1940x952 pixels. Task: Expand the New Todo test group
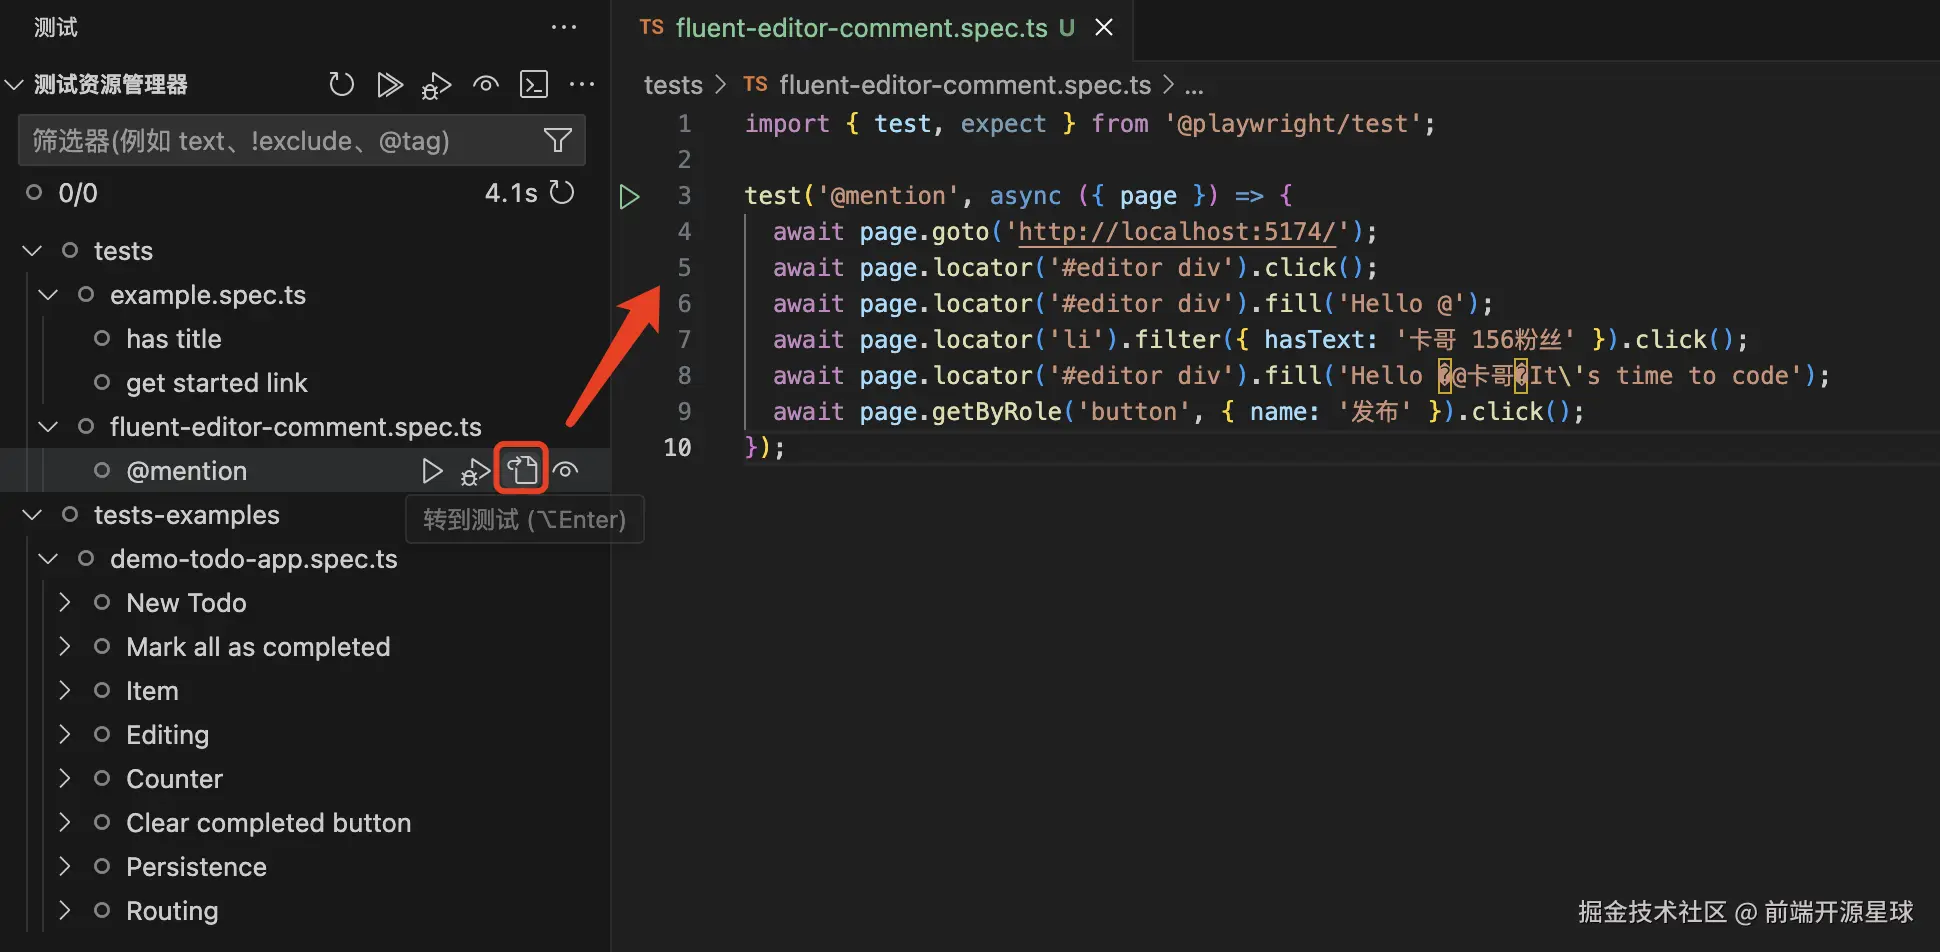[64, 603]
